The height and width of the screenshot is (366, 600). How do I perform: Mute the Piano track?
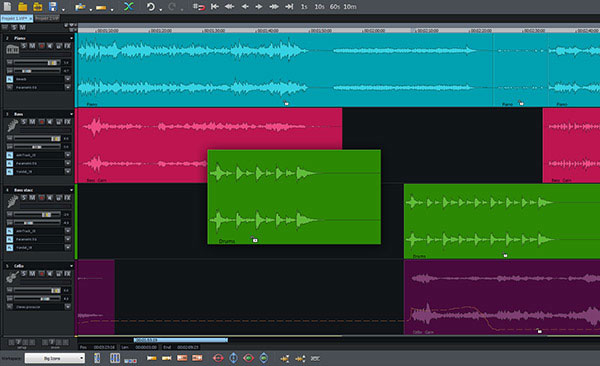pos(33,46)
